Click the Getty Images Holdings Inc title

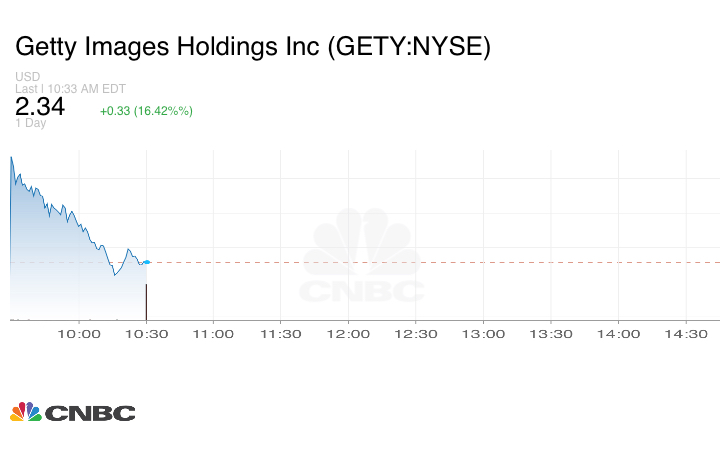(253, 47)
